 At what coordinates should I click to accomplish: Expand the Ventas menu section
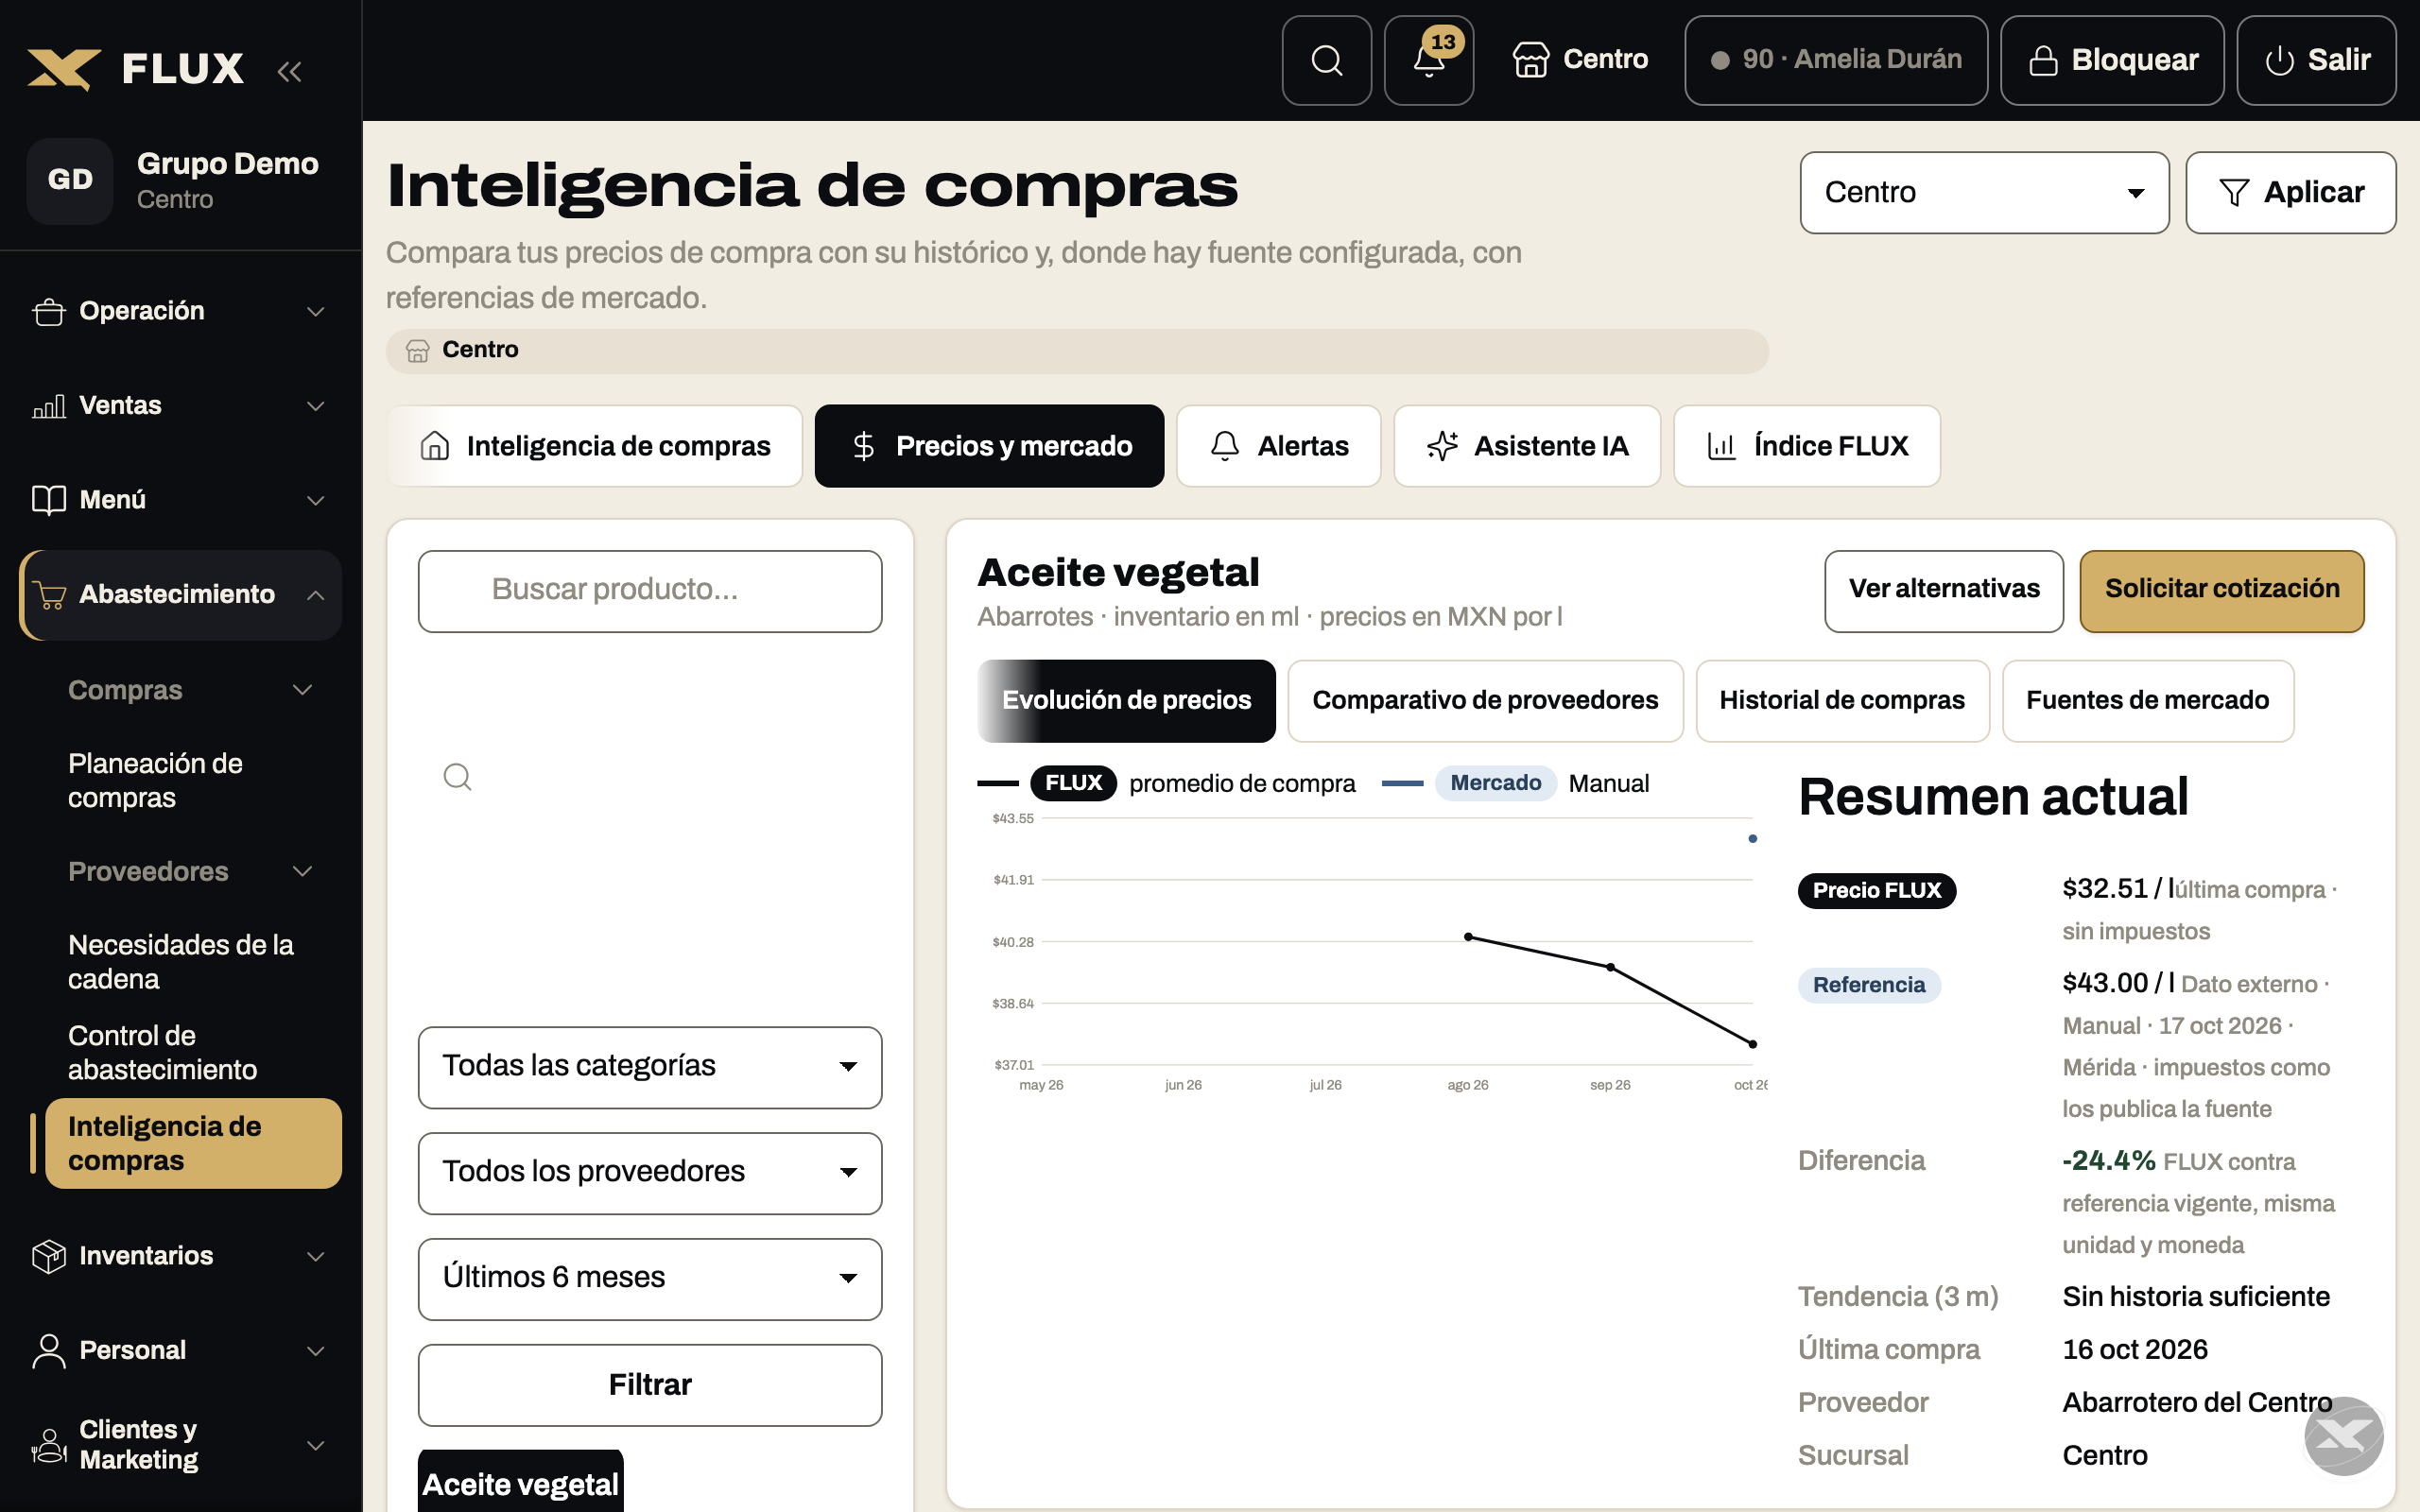click(180, 406)
